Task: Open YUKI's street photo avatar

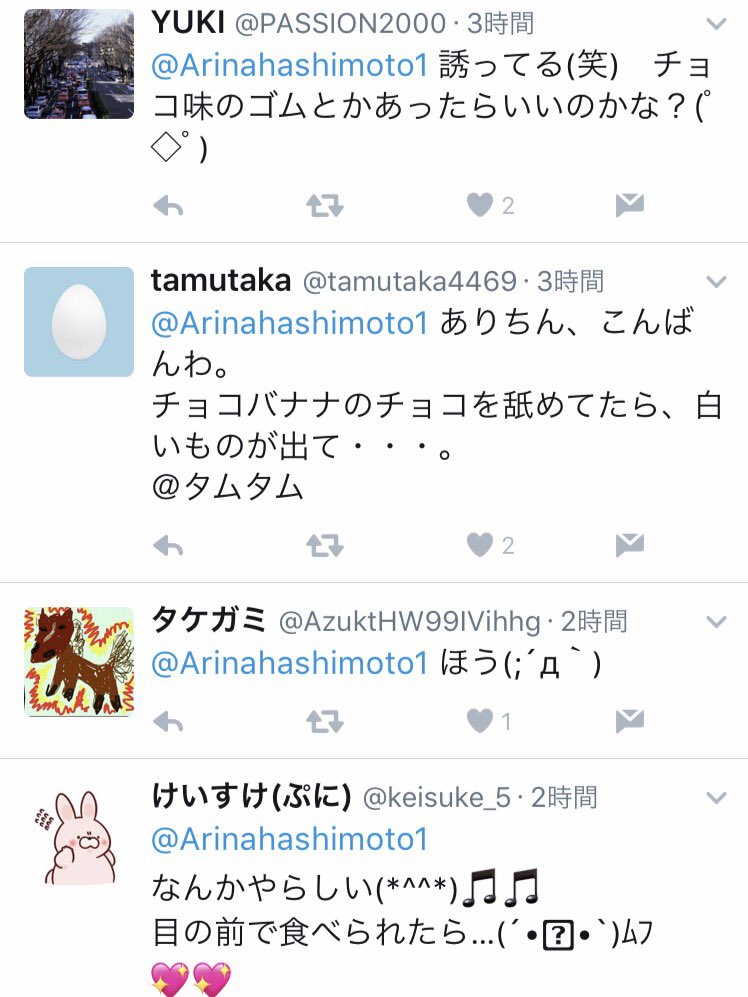Action: click(x=79, y=64)
